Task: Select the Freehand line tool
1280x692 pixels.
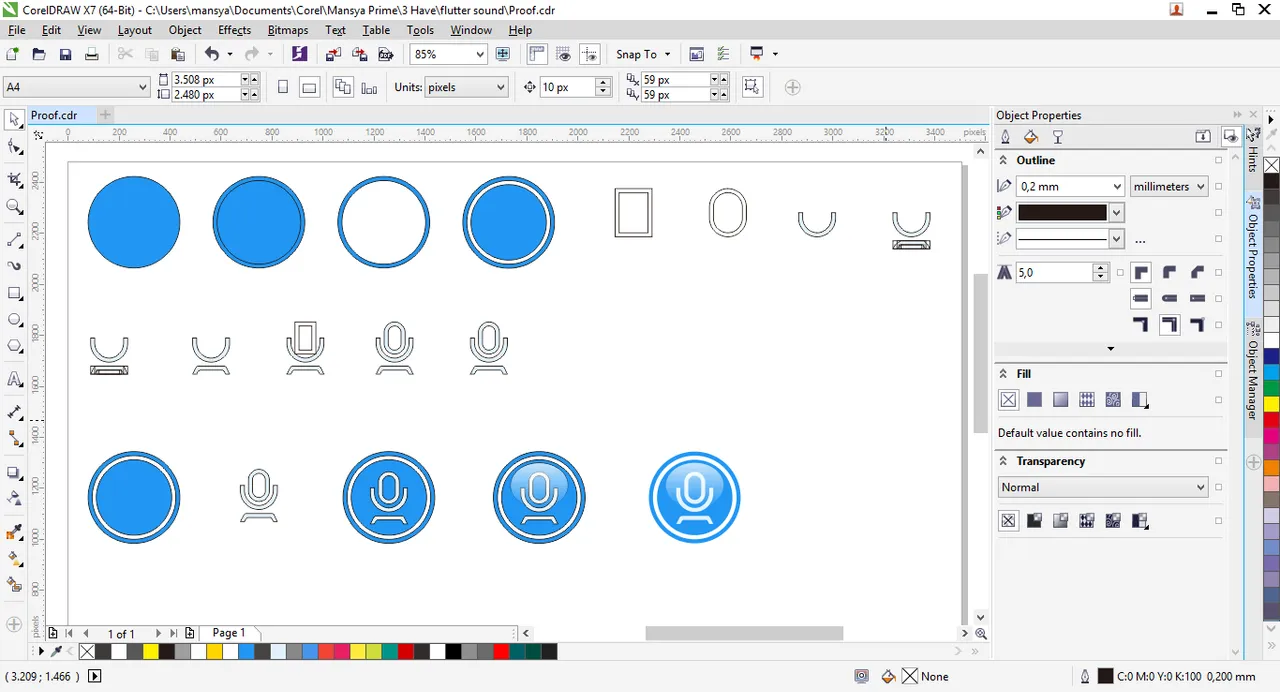Action: tap(14, 240)
